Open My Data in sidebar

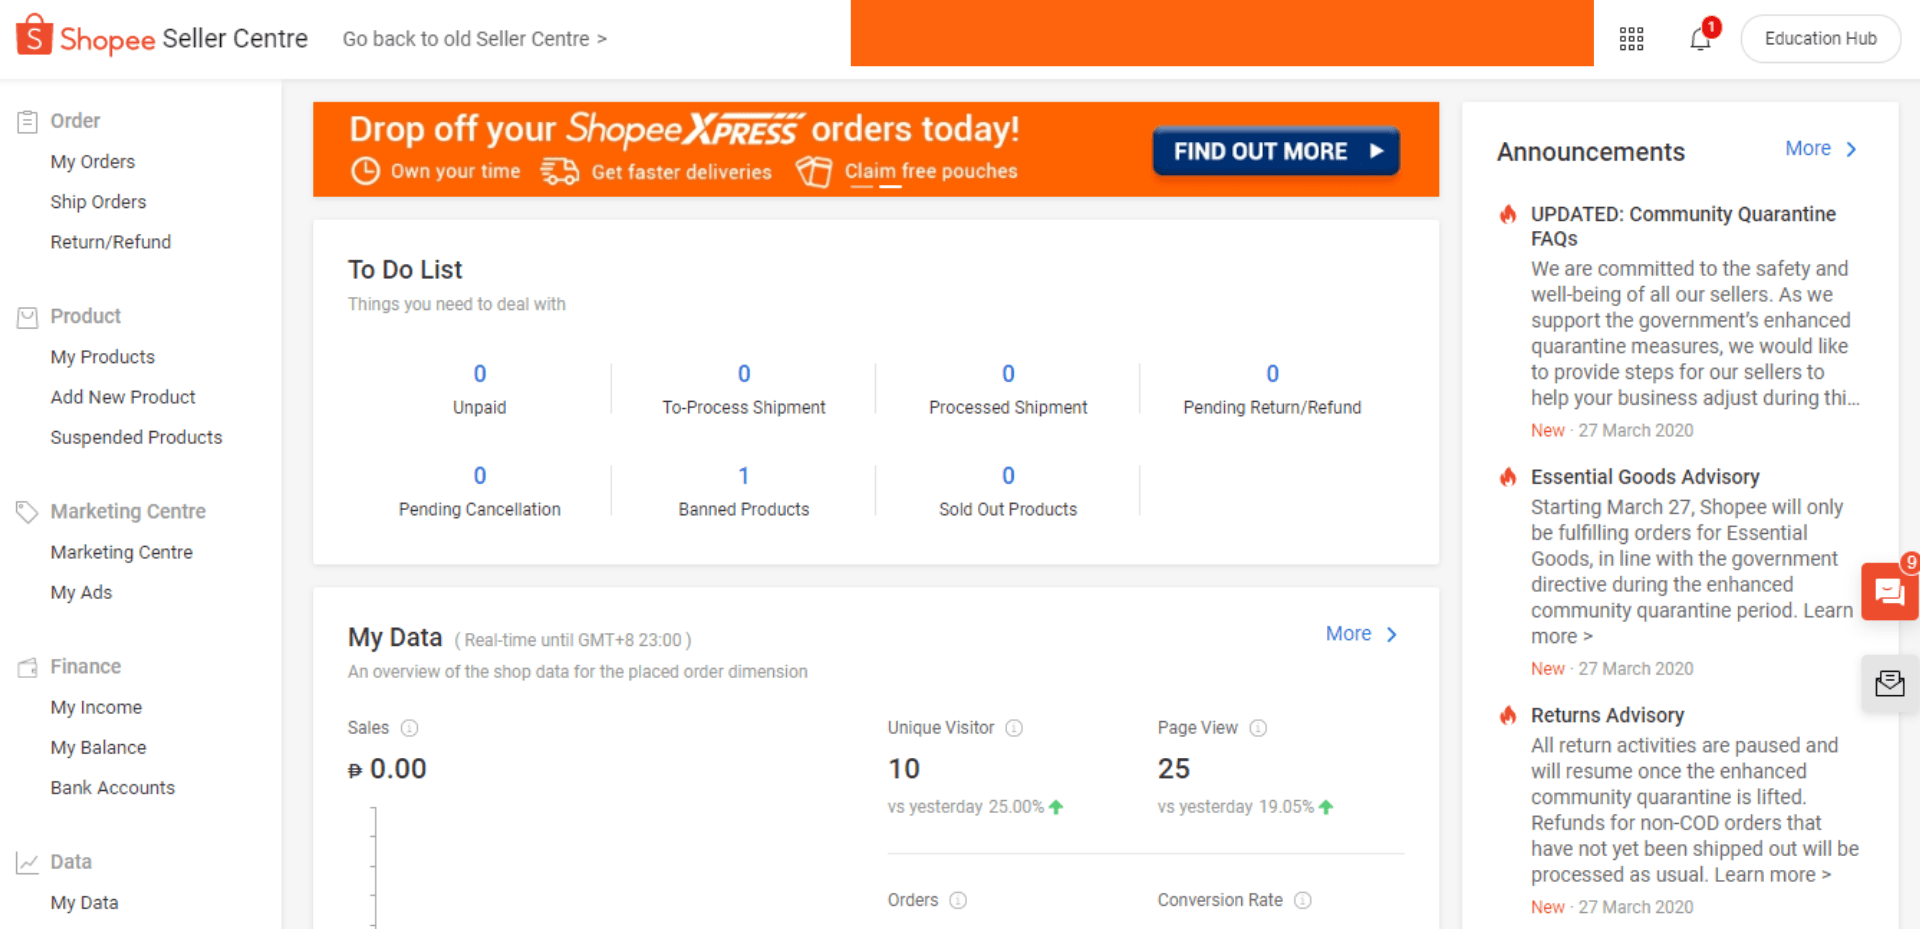click(x=84, y=902)
